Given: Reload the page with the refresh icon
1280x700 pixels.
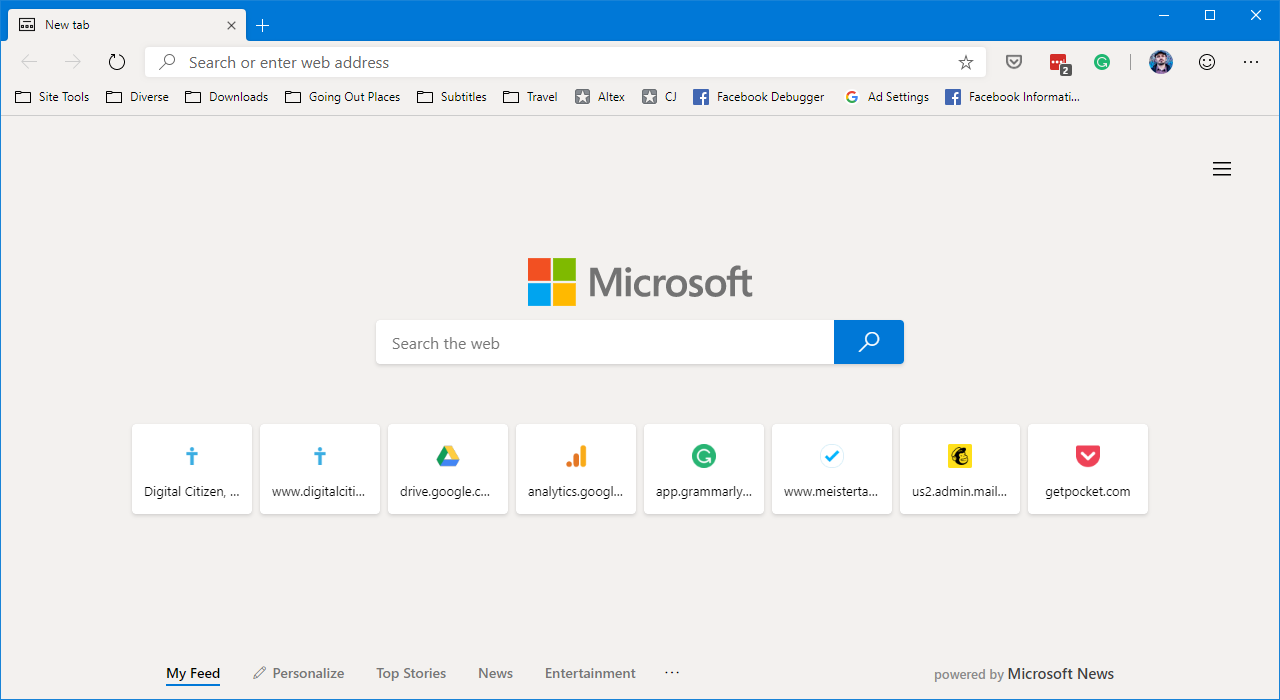Looking at the screenshot, I should pyautogui.click(x=117, y=61).
